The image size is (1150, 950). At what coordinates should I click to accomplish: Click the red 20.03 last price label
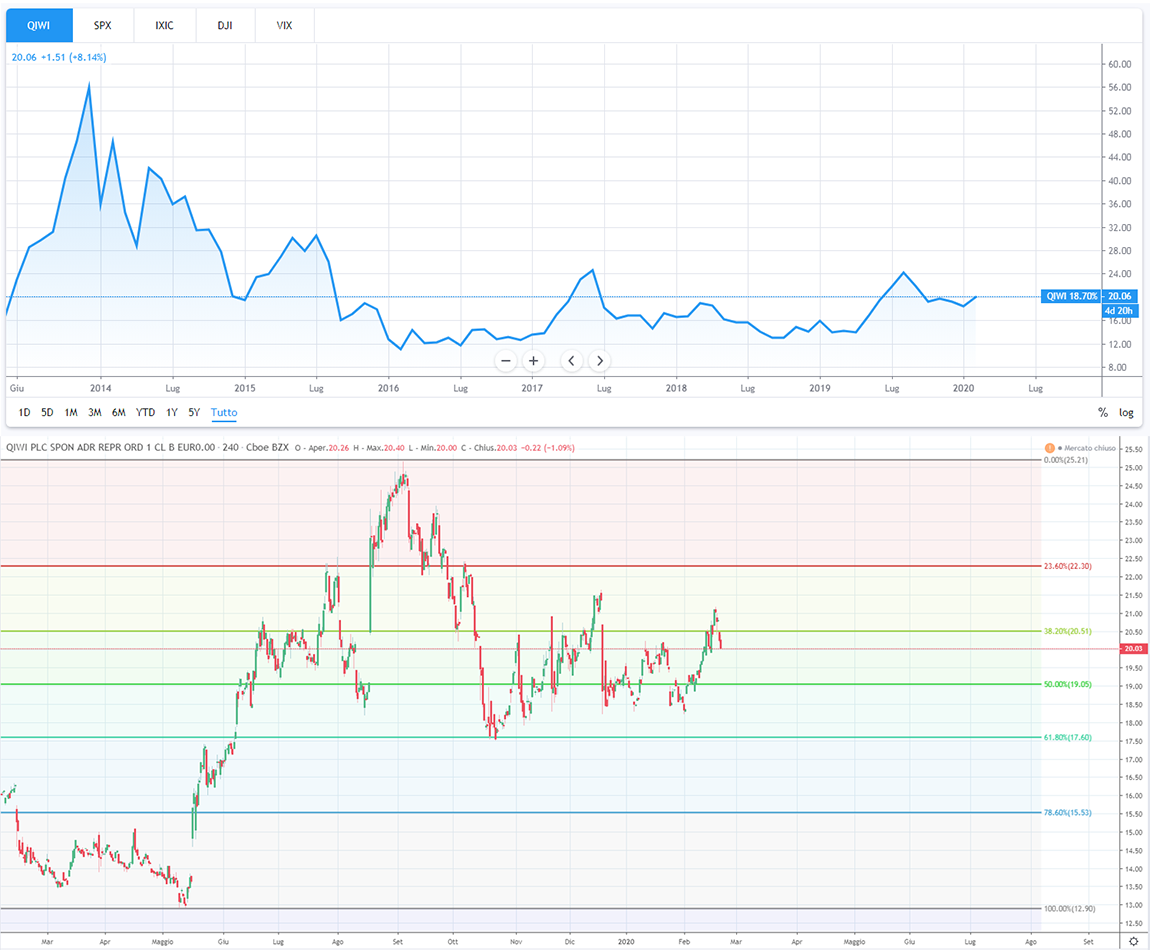(x=1133, y=648)
